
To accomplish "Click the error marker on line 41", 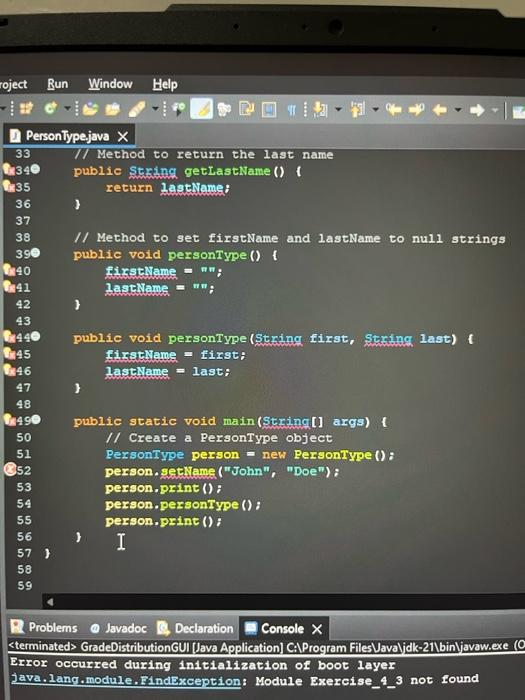I will 9,286.
